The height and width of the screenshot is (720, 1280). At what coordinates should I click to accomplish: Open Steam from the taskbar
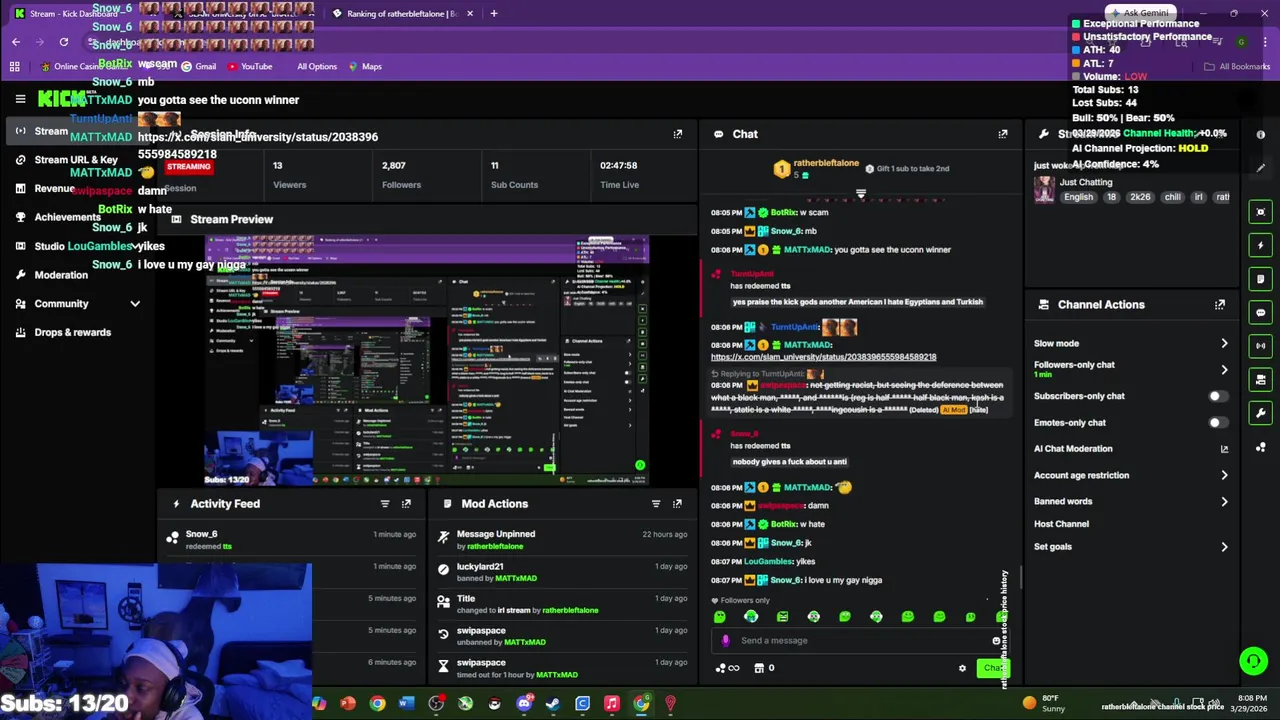pos(553,704)
